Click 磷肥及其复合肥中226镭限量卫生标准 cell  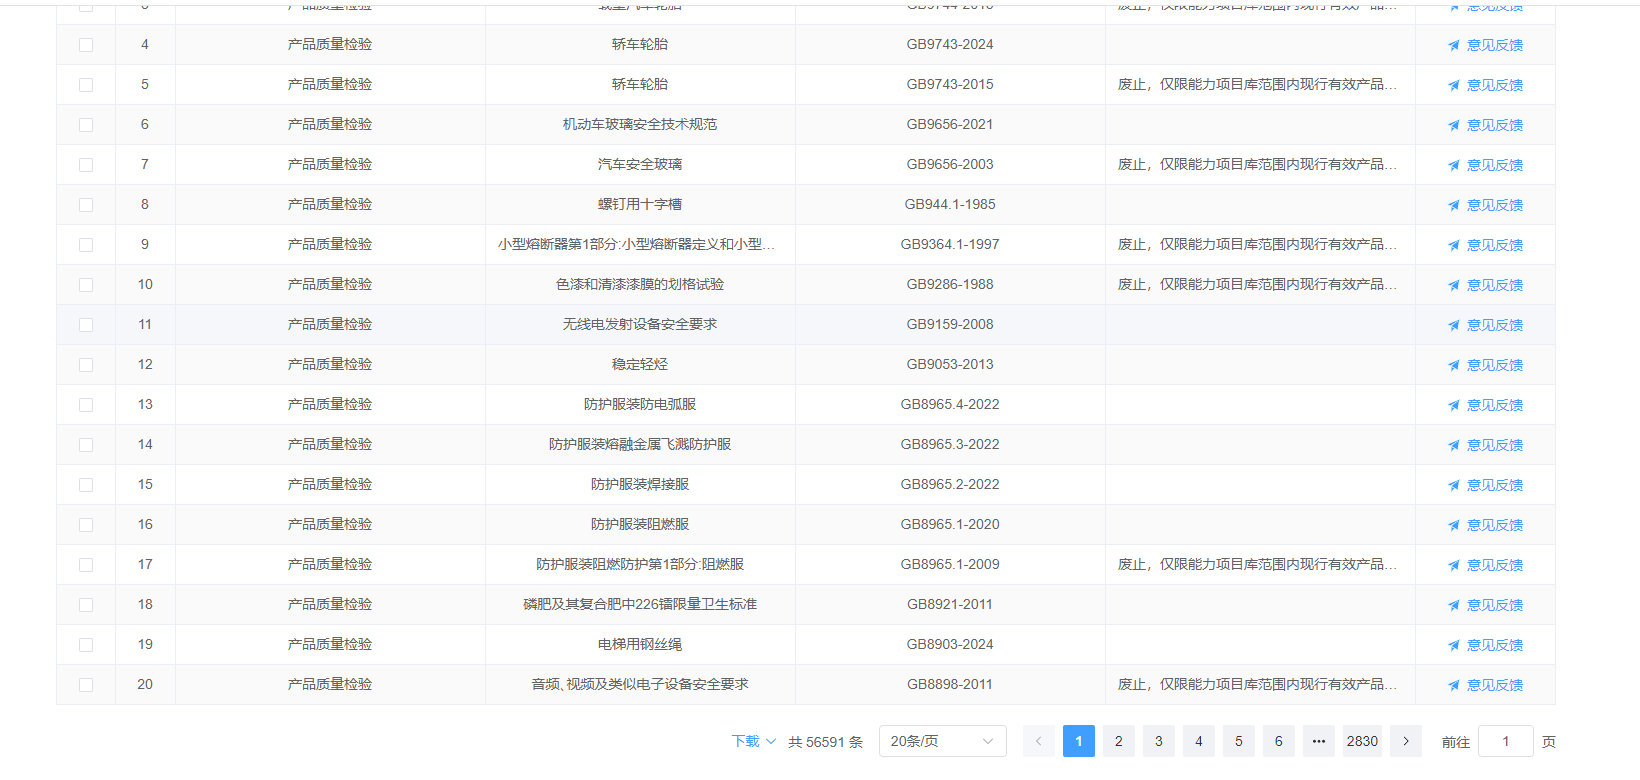click(640, 604)
